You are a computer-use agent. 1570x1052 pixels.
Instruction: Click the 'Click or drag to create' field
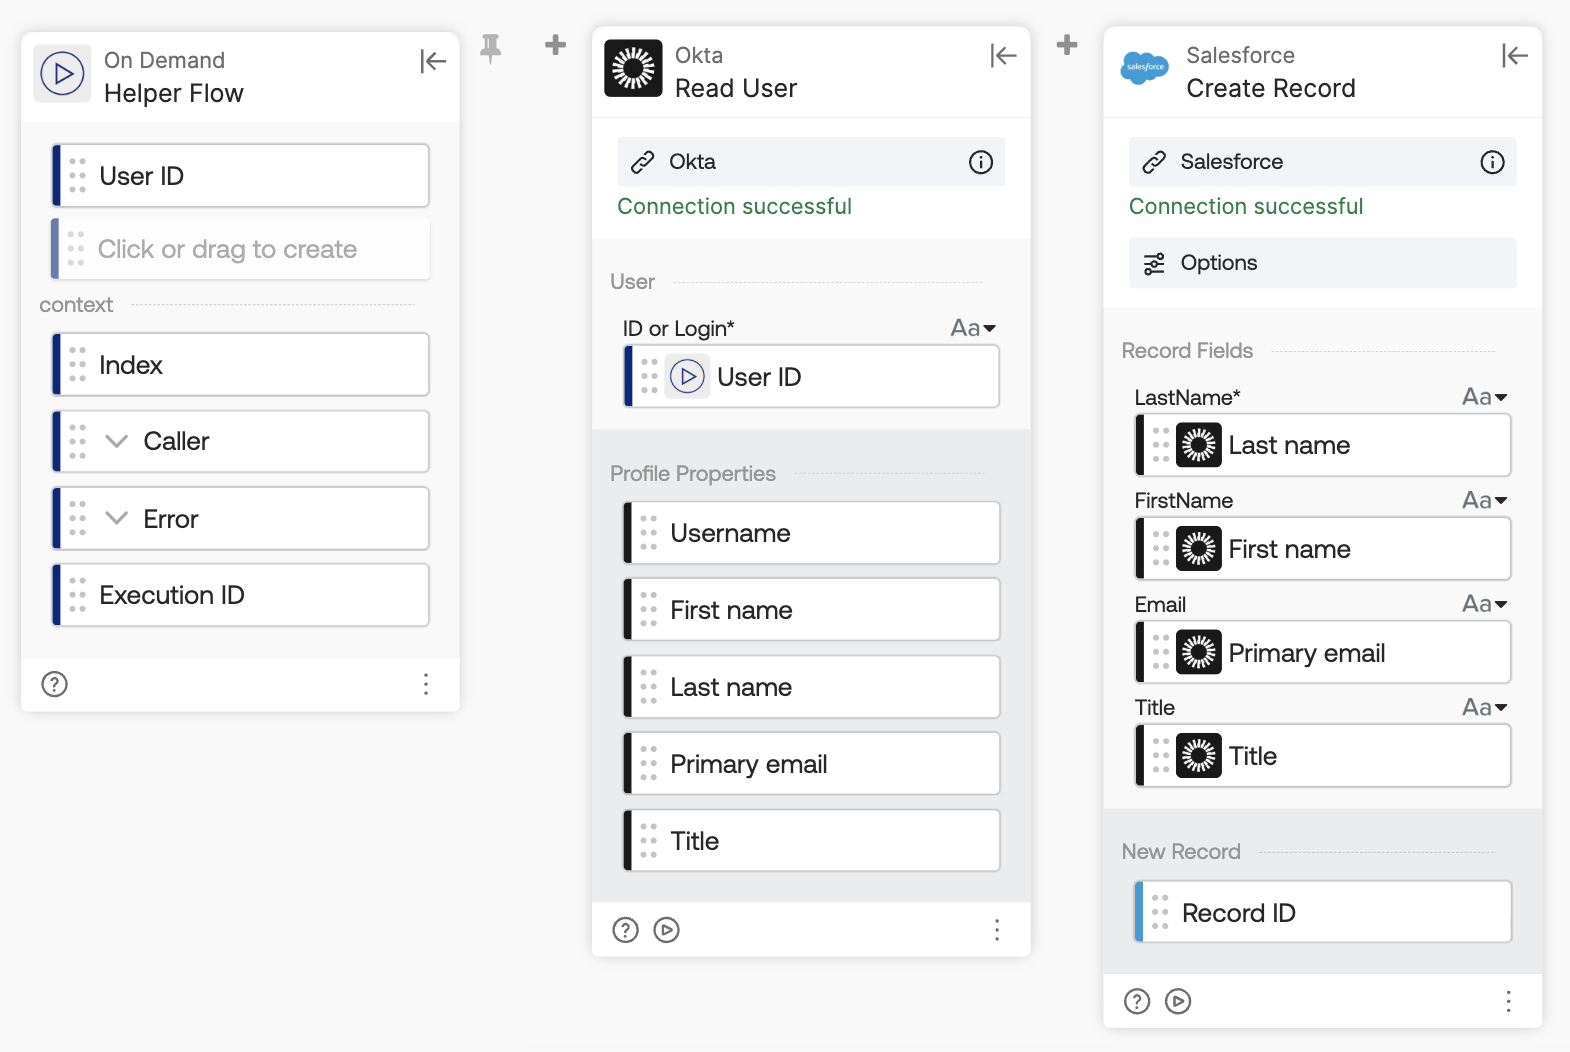tap(240, 249)
